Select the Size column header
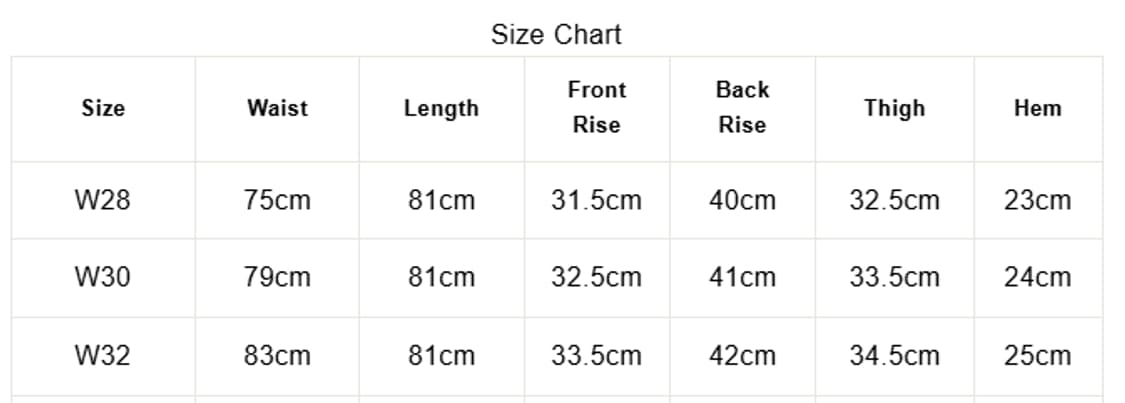 [103, 108]
